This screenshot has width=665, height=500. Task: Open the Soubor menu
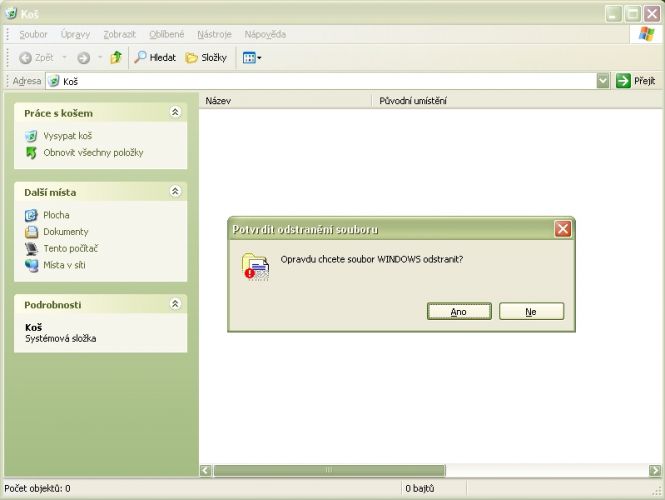click(x=33, y=34)
